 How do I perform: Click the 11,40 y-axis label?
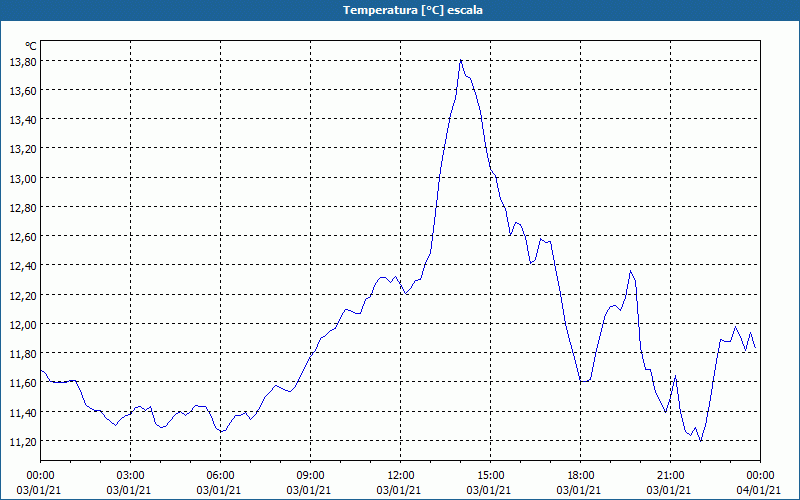22,412
